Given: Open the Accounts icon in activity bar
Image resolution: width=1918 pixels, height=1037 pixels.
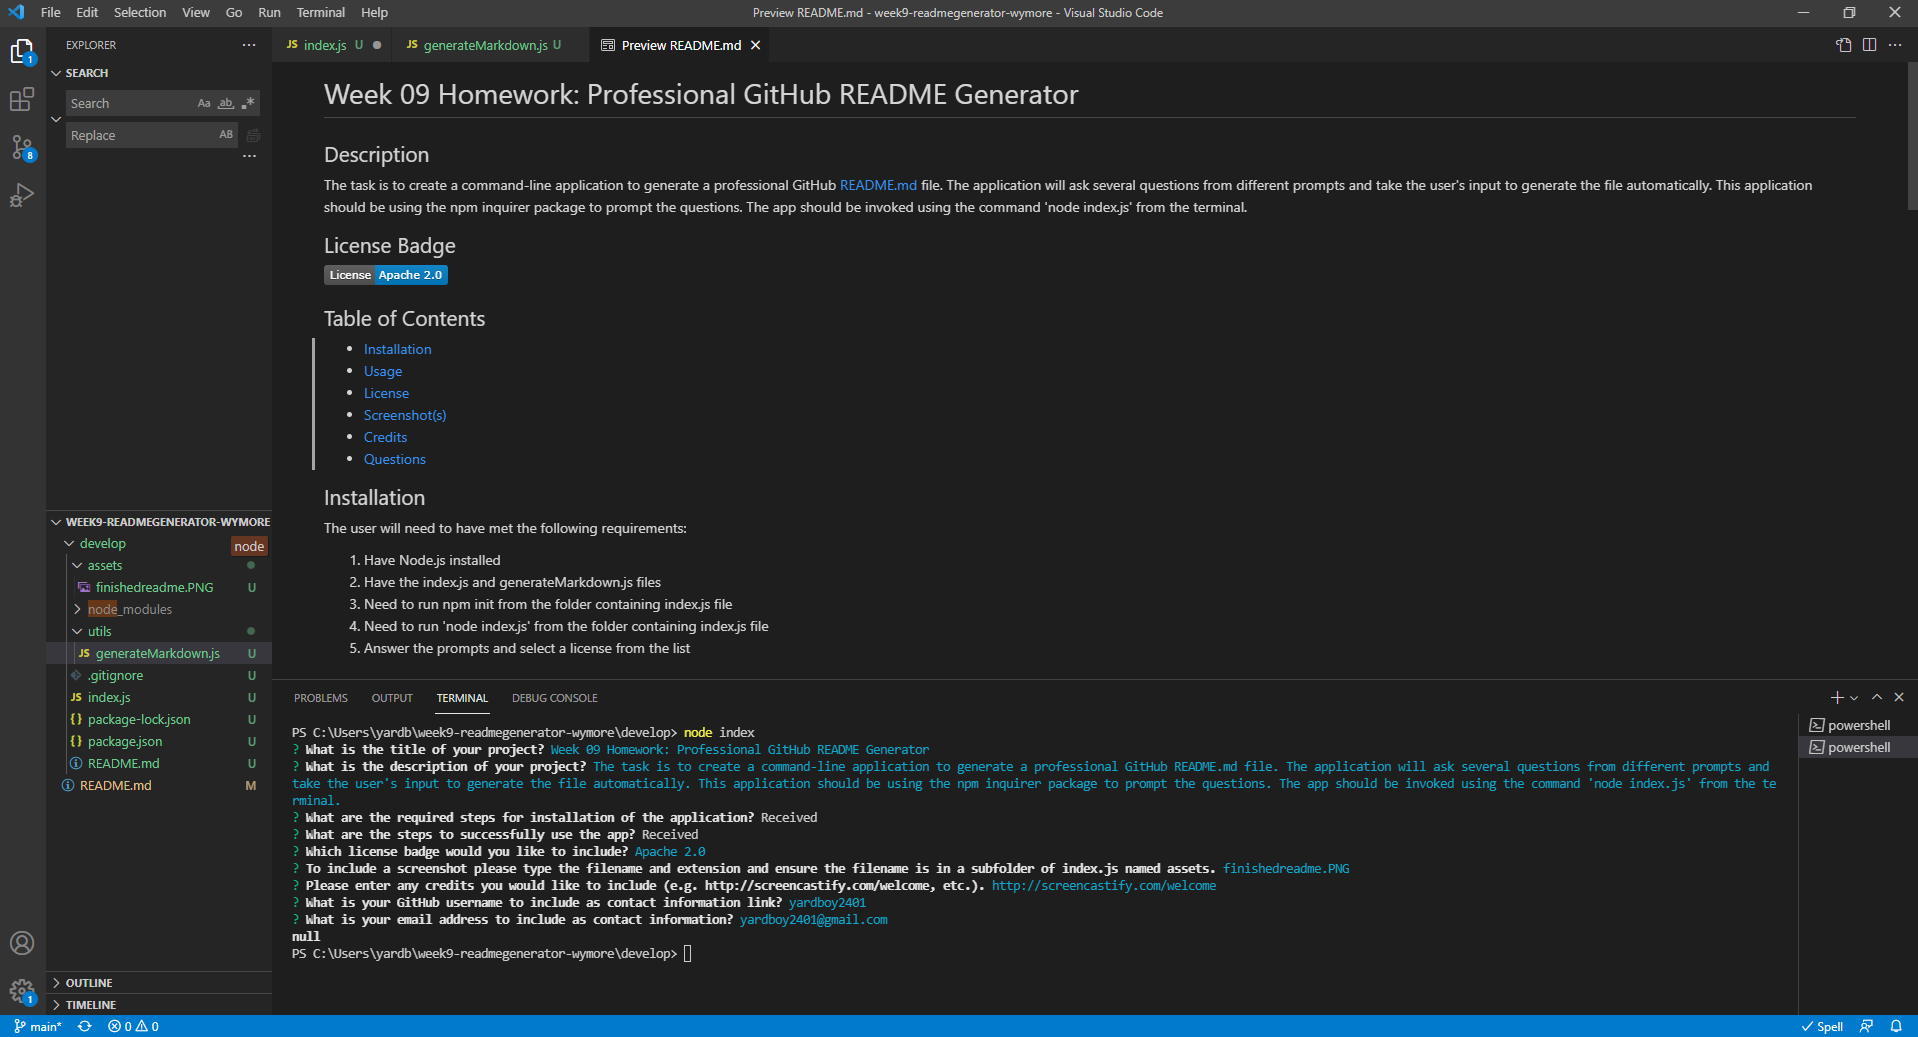Looking at the screenshot, I should 22,943.
